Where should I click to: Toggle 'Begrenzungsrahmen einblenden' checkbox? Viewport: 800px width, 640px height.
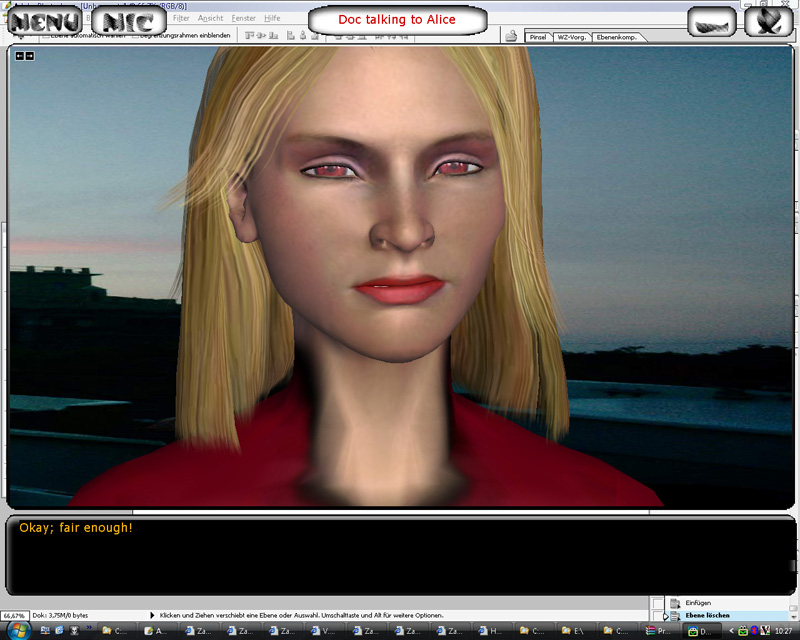[x=135, y=36]
